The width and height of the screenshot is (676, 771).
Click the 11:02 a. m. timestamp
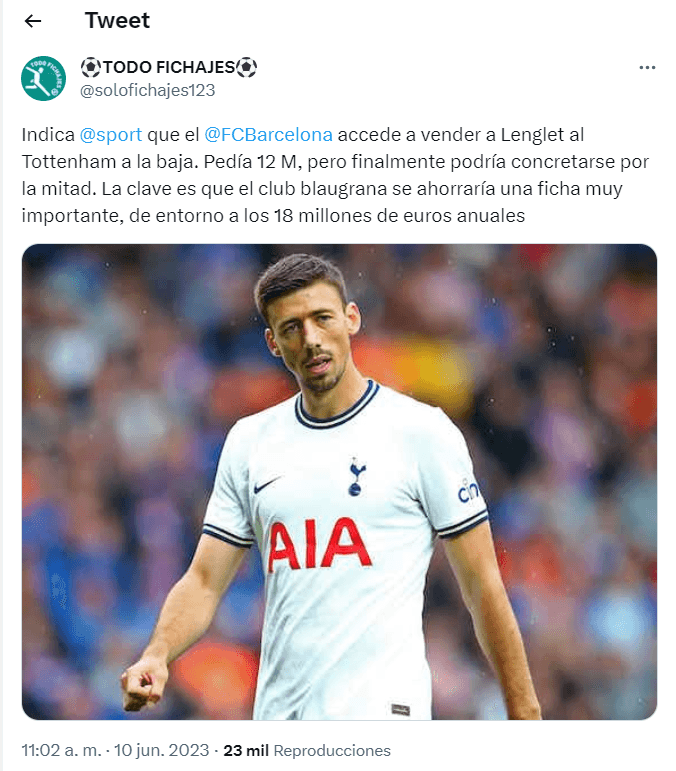pos(61,750)
